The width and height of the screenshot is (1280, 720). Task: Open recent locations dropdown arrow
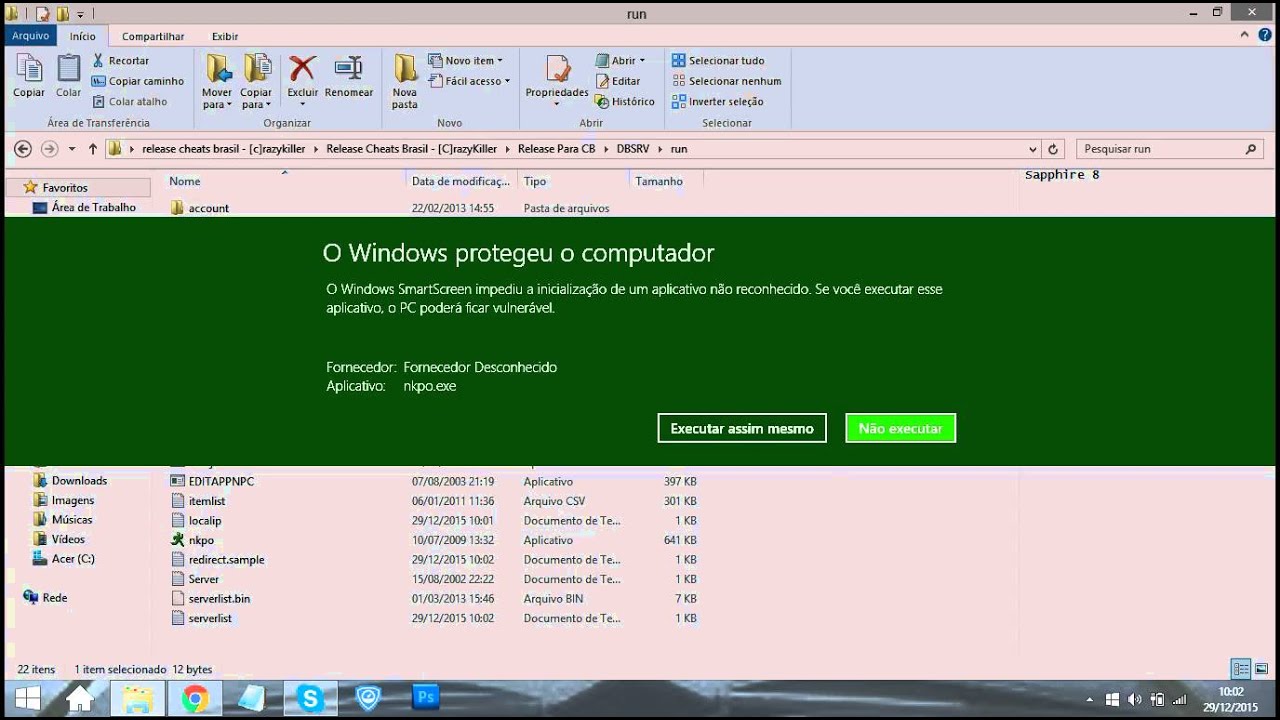click(71, 149)
